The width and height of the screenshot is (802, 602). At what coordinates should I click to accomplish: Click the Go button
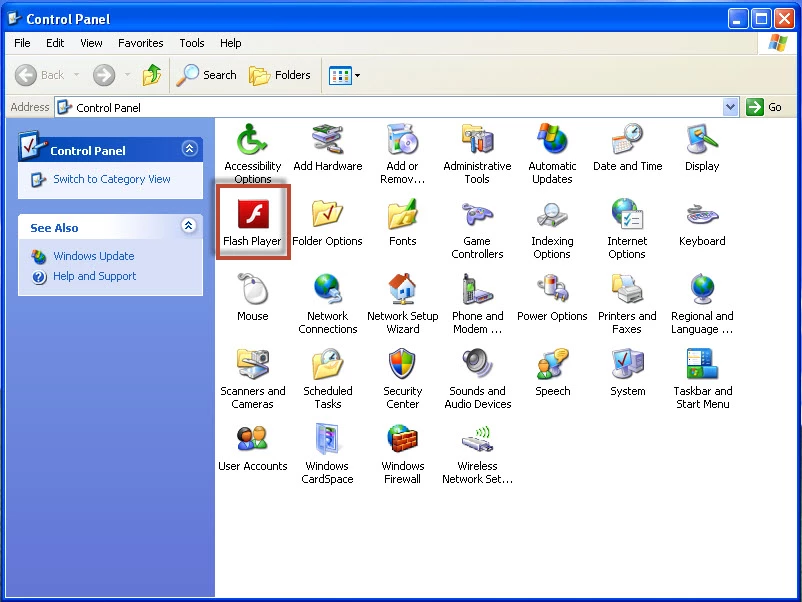coord(764,107)
